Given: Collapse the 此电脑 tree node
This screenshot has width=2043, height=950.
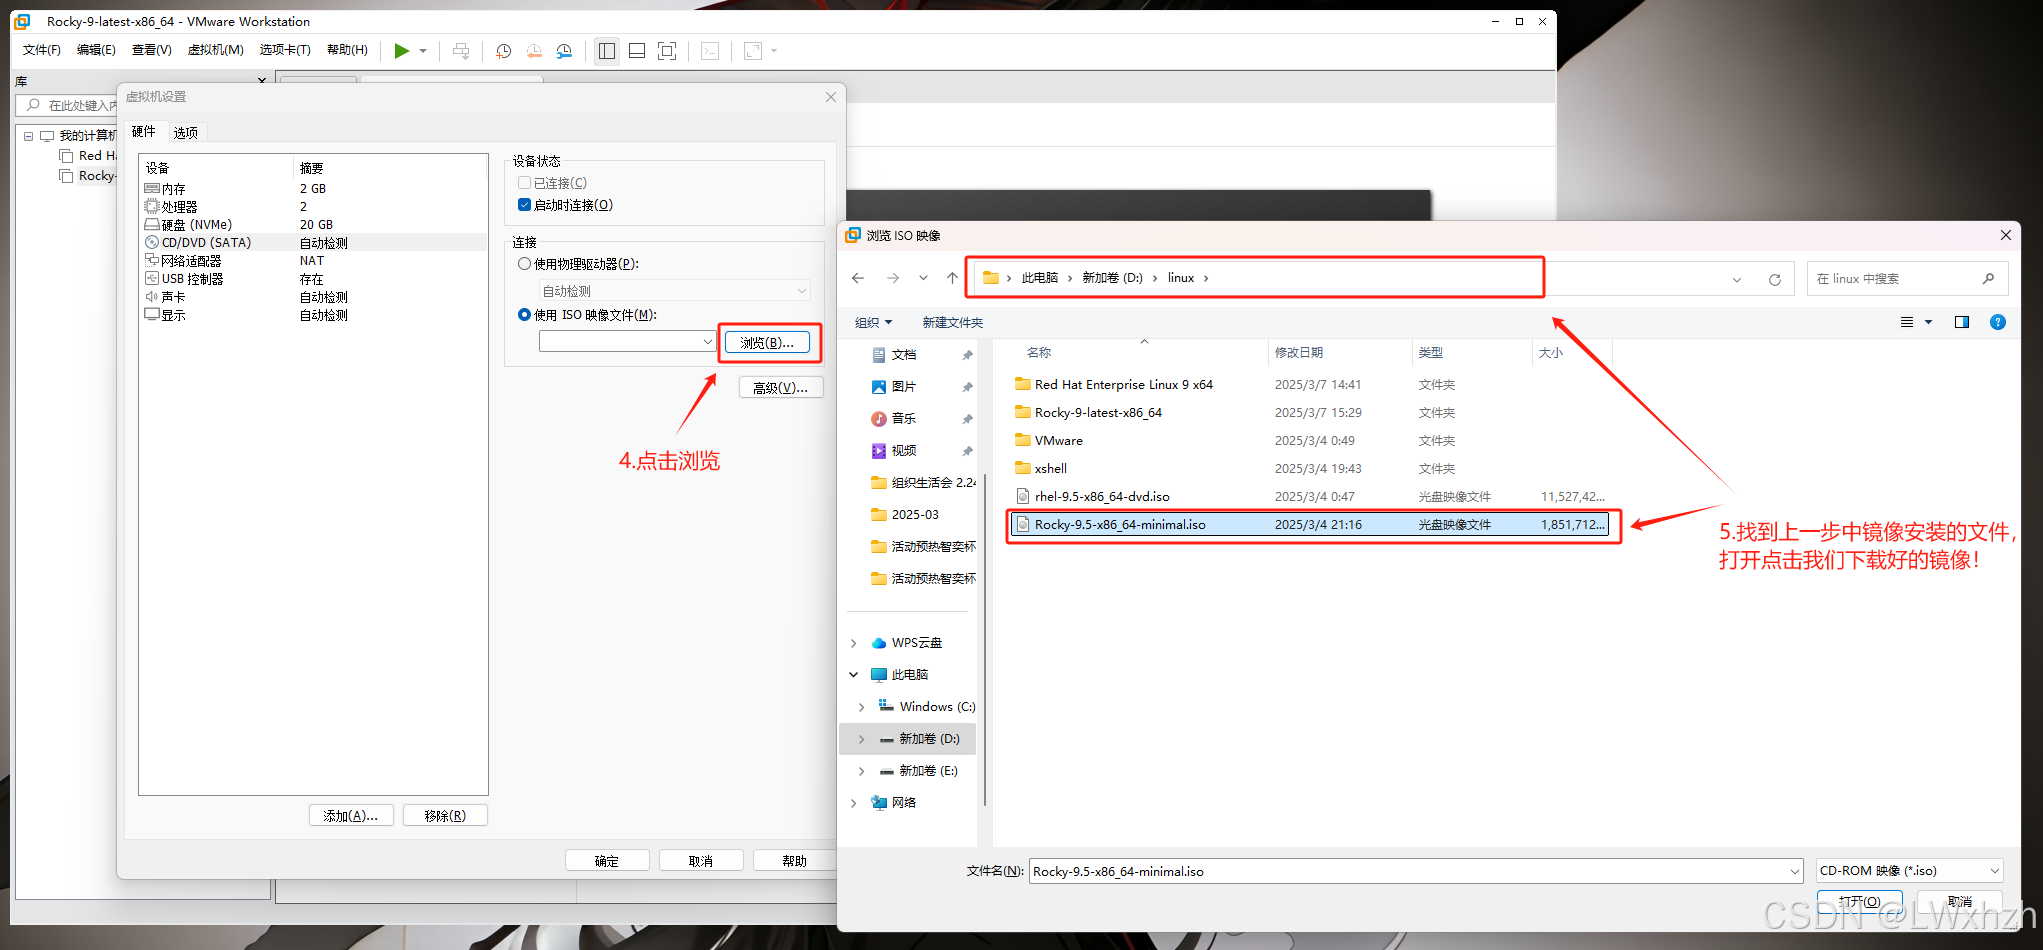Looking at the screenshot, I should pyautogui.click(x=854, y=675).
